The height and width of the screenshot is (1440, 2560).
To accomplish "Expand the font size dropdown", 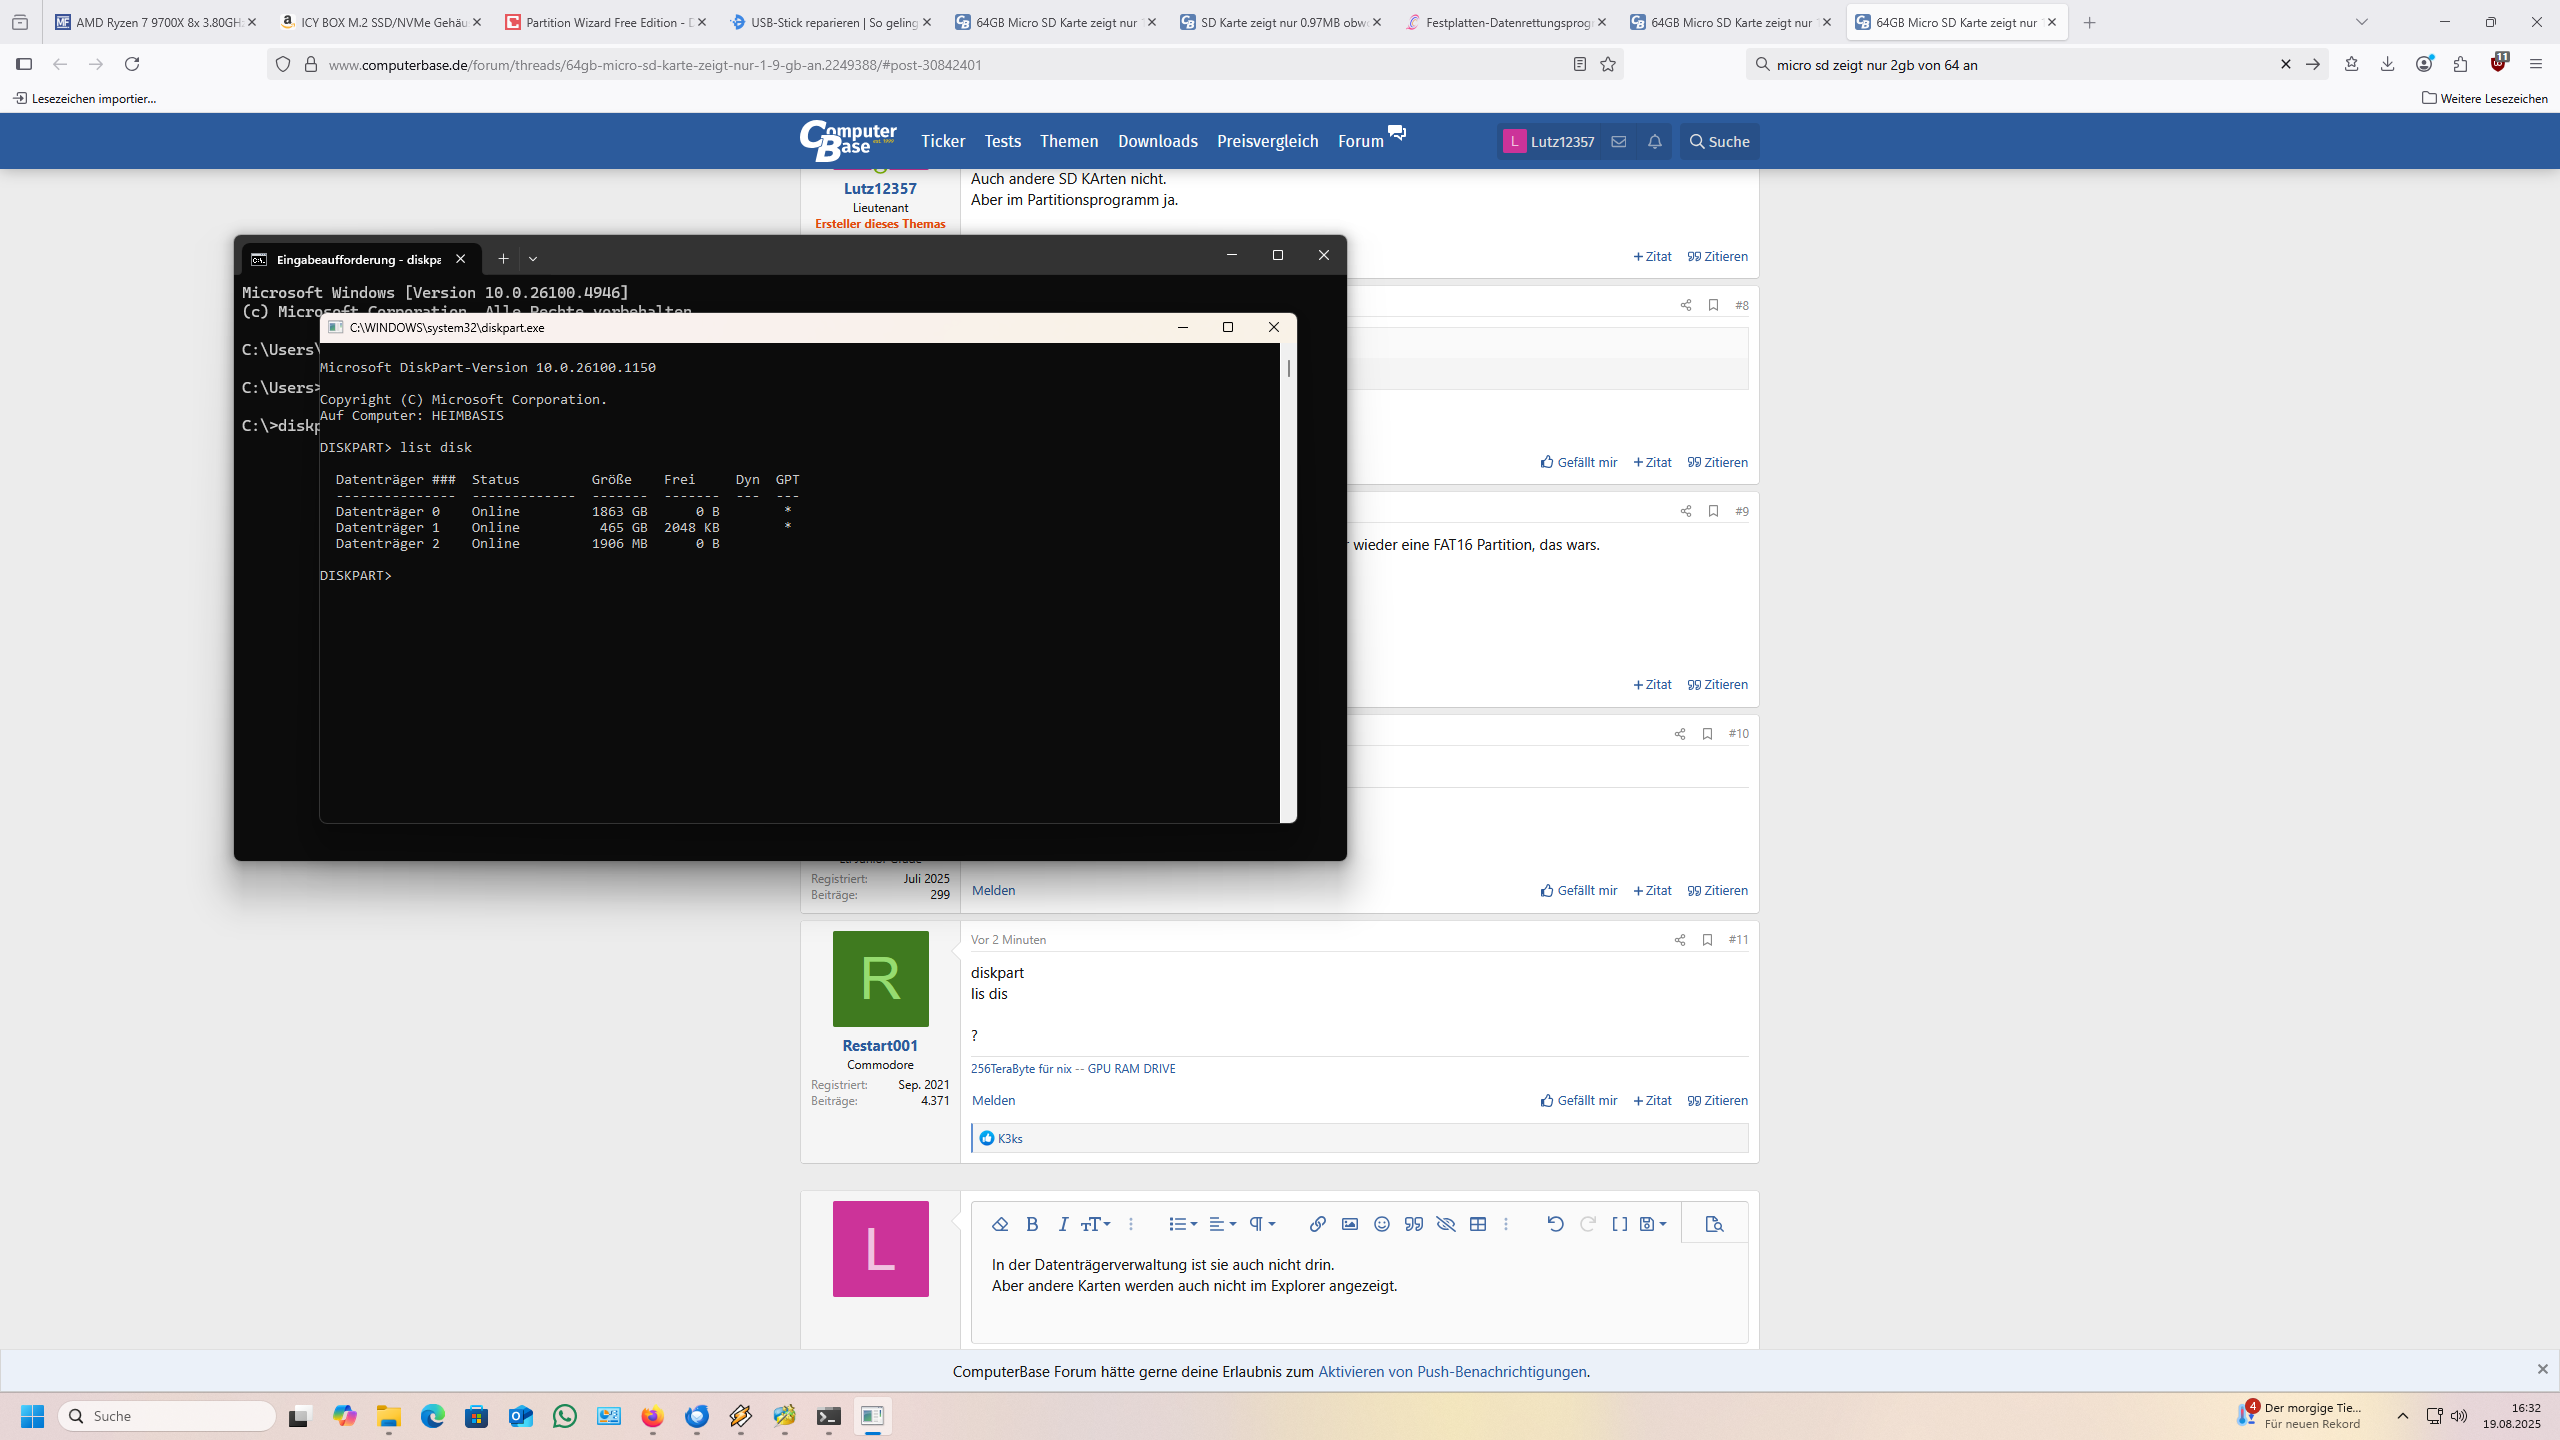I will (x=1096, y=1224).
